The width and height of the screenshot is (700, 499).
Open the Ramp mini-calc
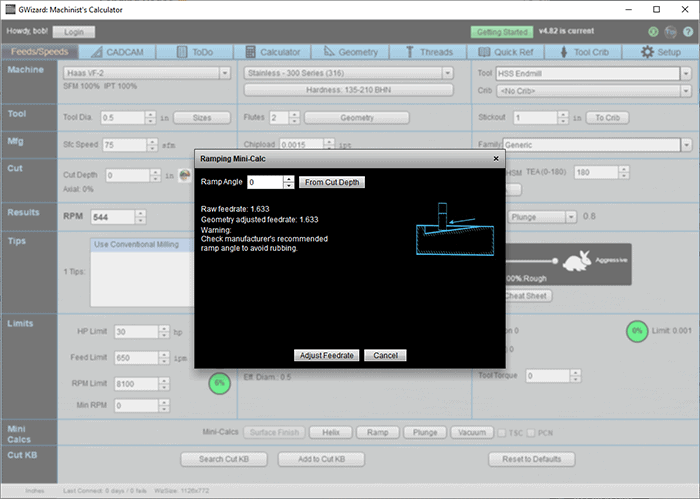pos(378,432)
